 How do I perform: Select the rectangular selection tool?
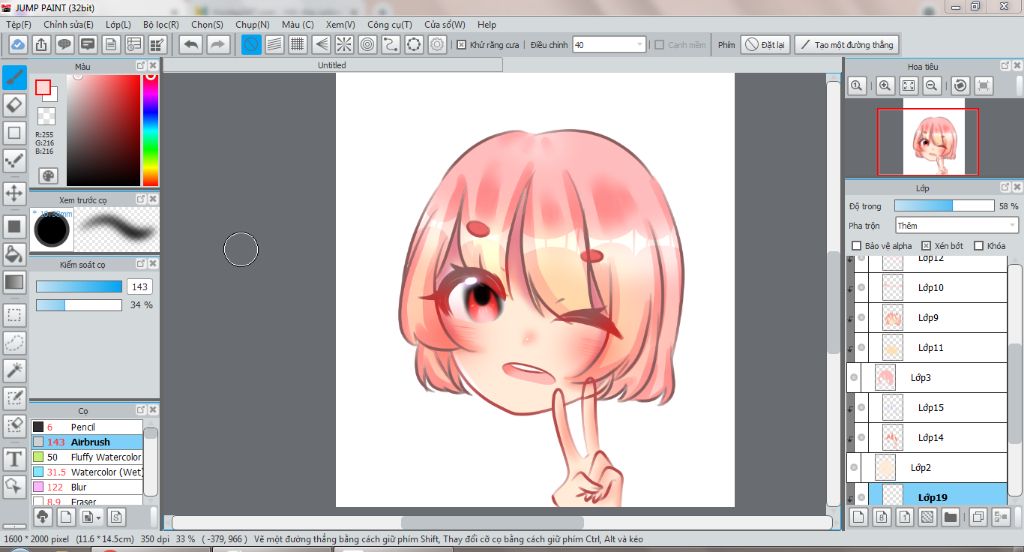pyautogui.click(x=14, y=315)
